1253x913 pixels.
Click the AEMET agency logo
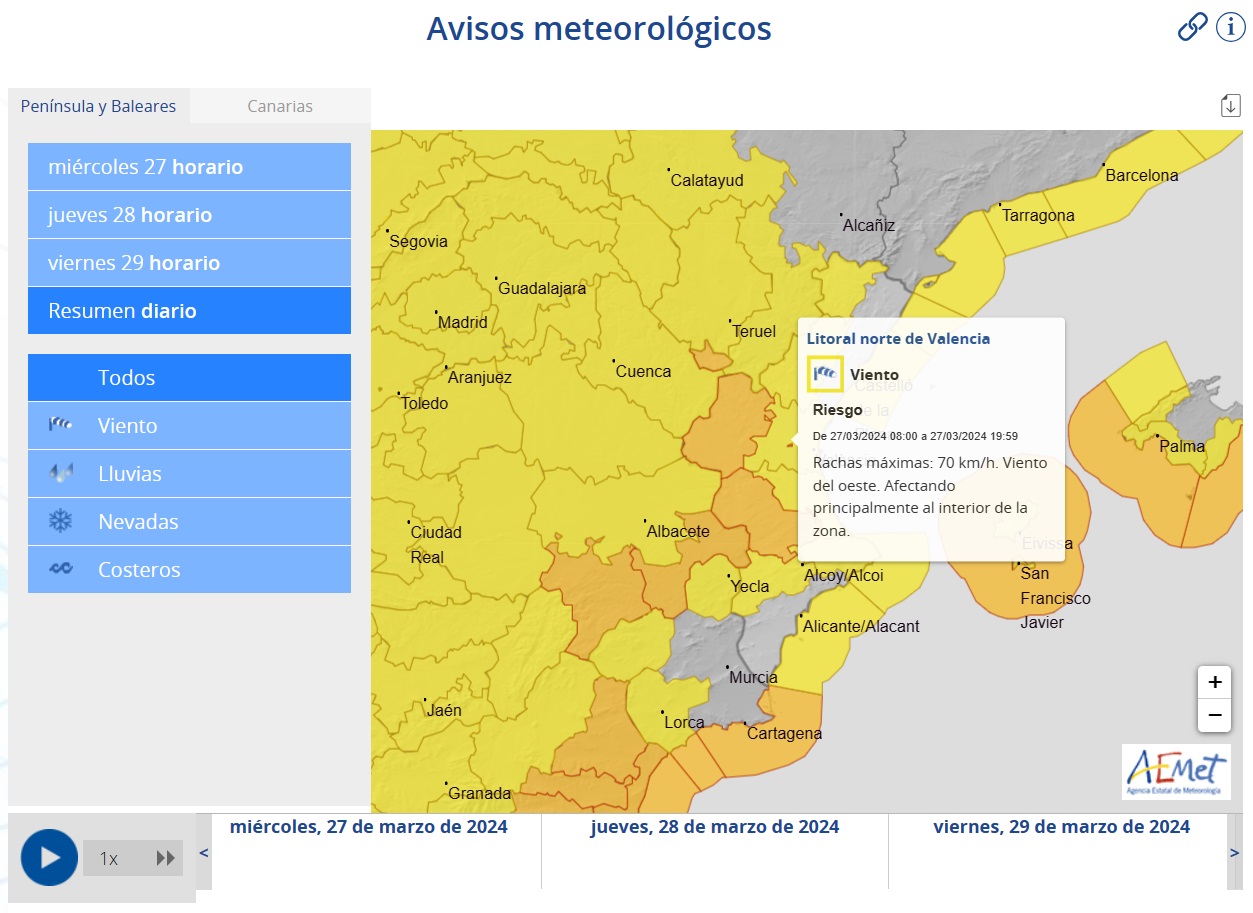(1176, 771)
